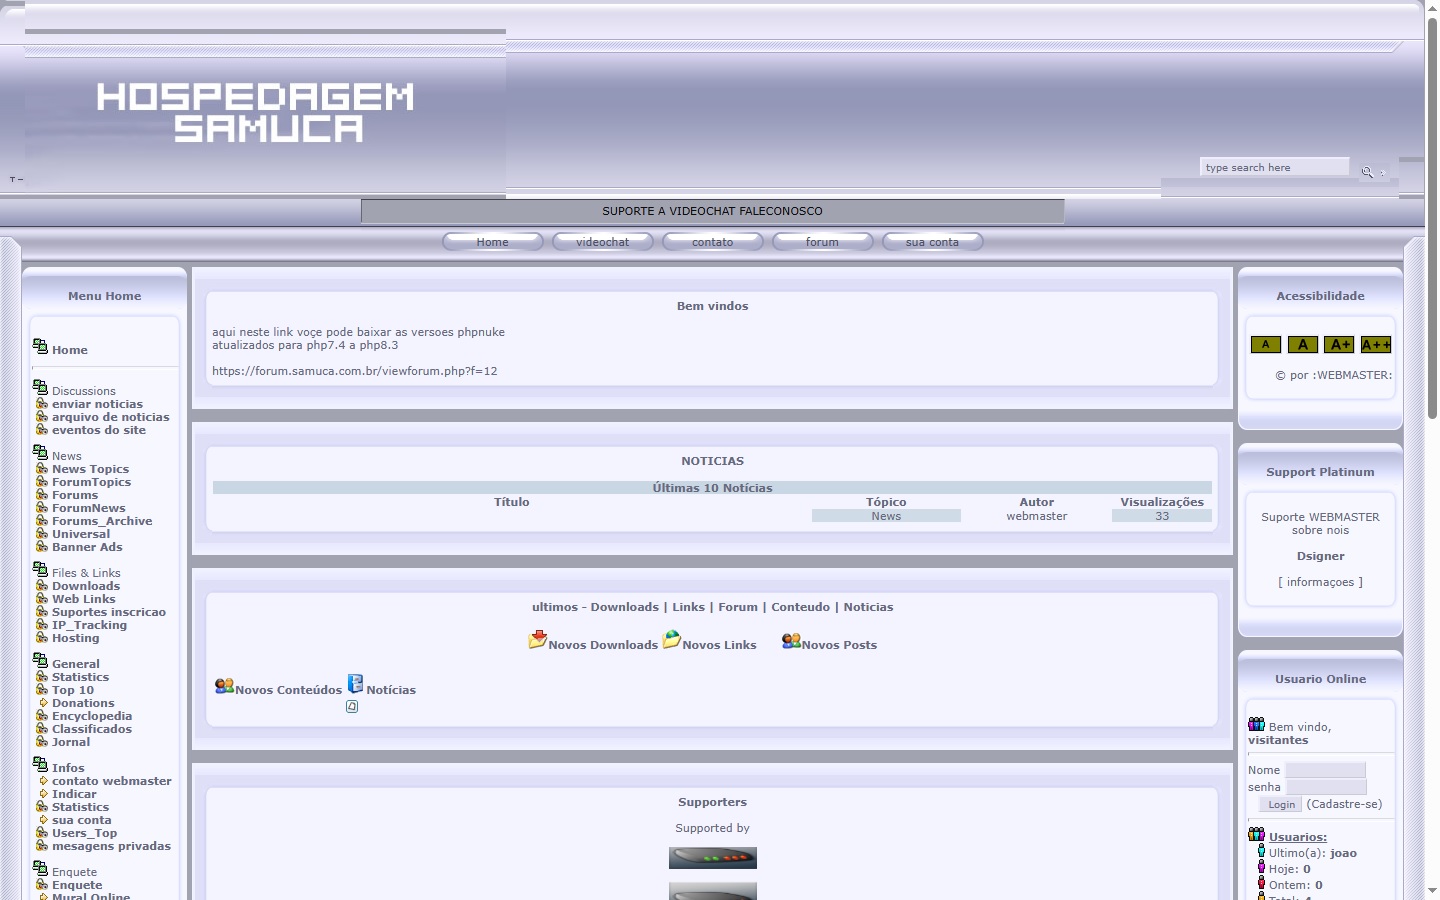Click the small page icon below Notícias
Viewport: 1440px width, 900px height.
352,707
